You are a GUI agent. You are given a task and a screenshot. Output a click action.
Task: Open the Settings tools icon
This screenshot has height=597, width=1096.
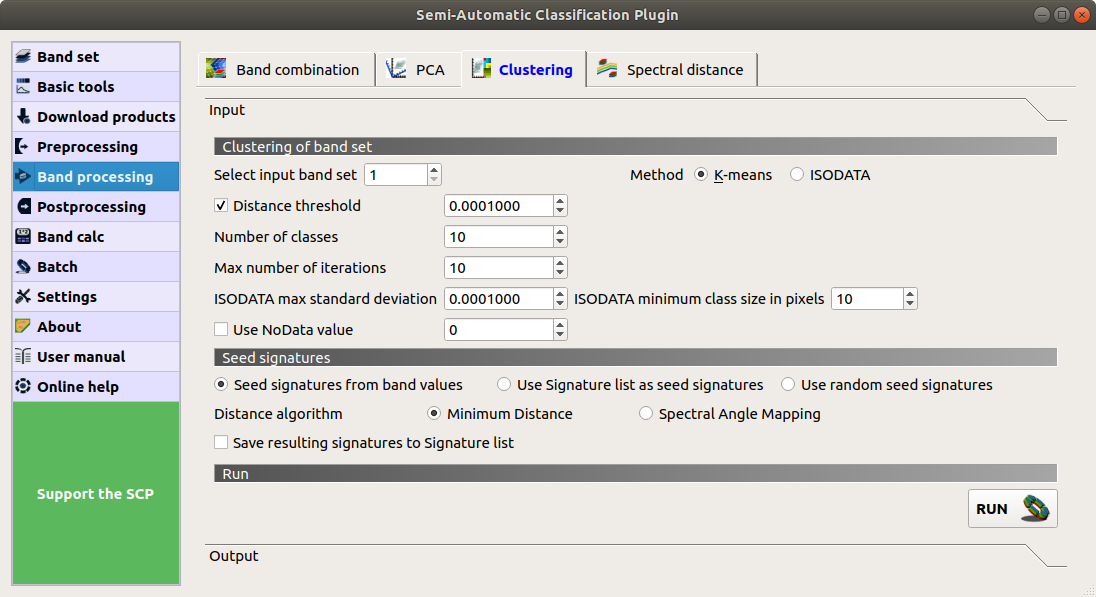24,297
